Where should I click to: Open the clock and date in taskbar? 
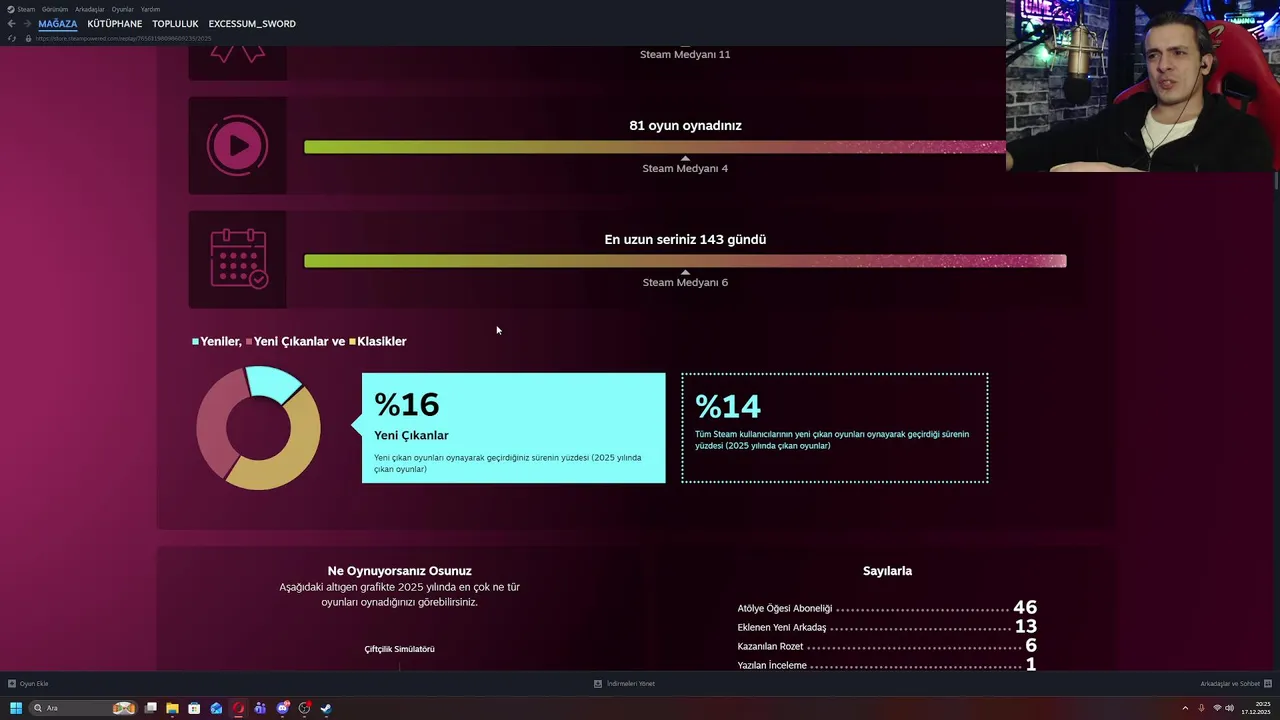(1256, 708)
